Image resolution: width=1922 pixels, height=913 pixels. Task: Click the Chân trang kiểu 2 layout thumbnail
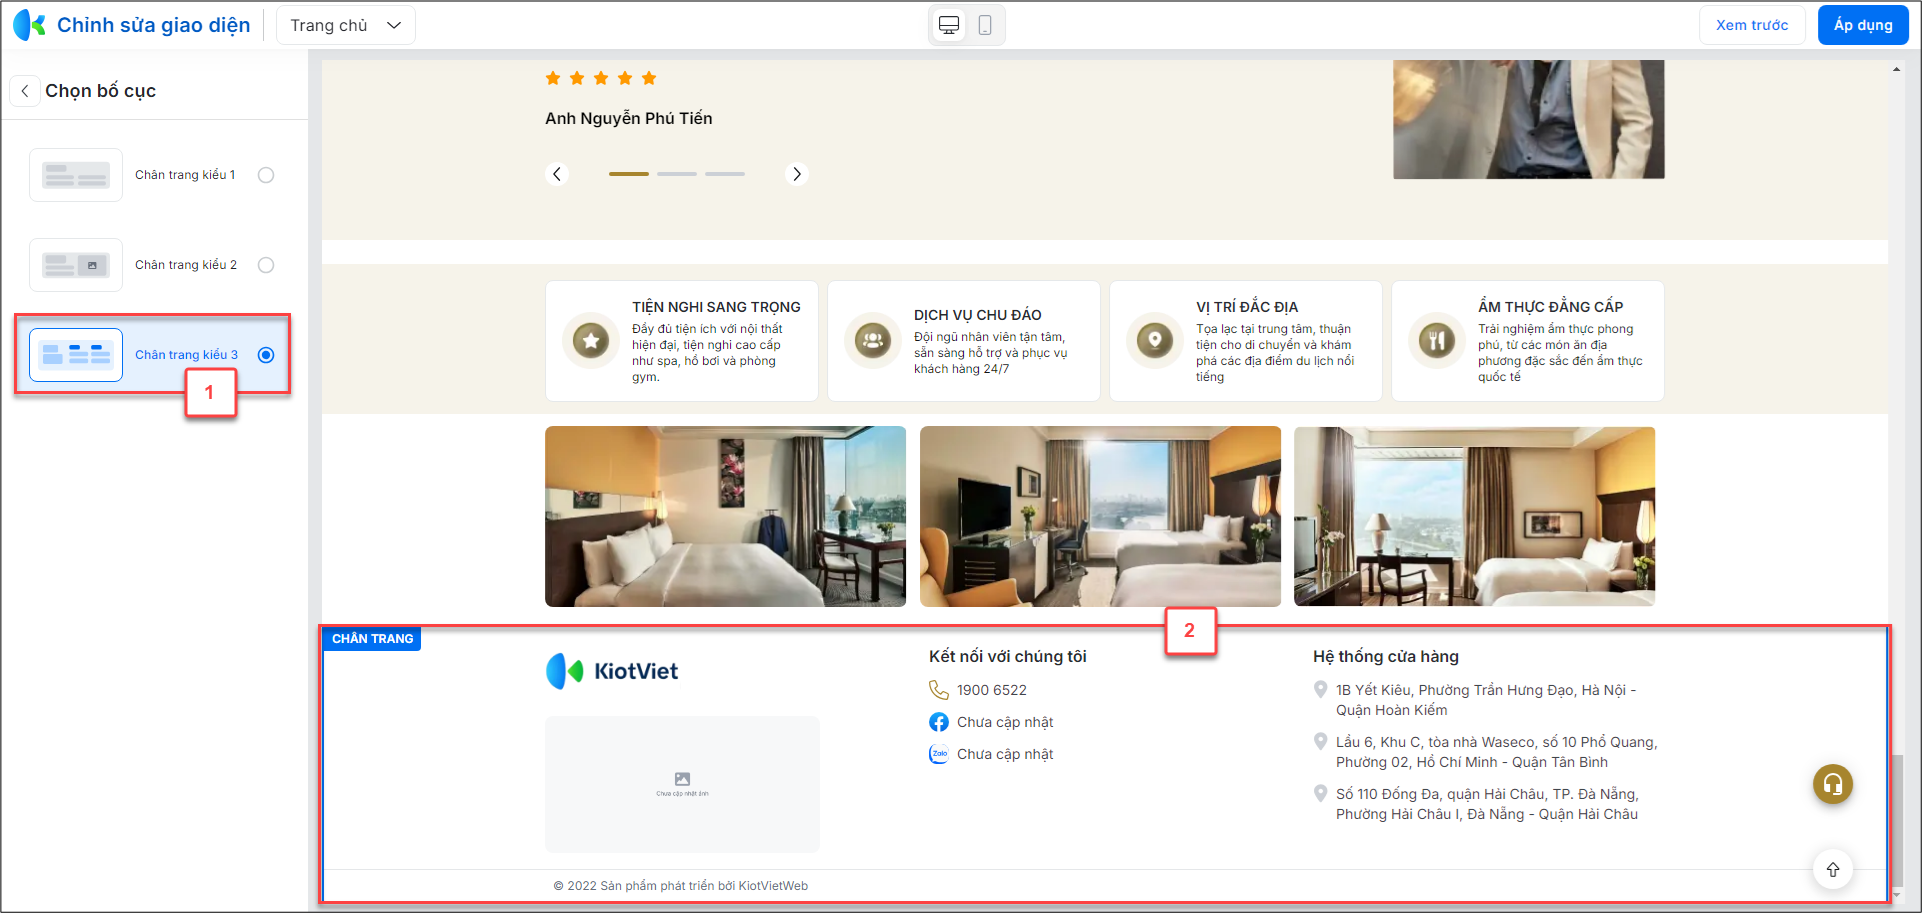point(76,265)
